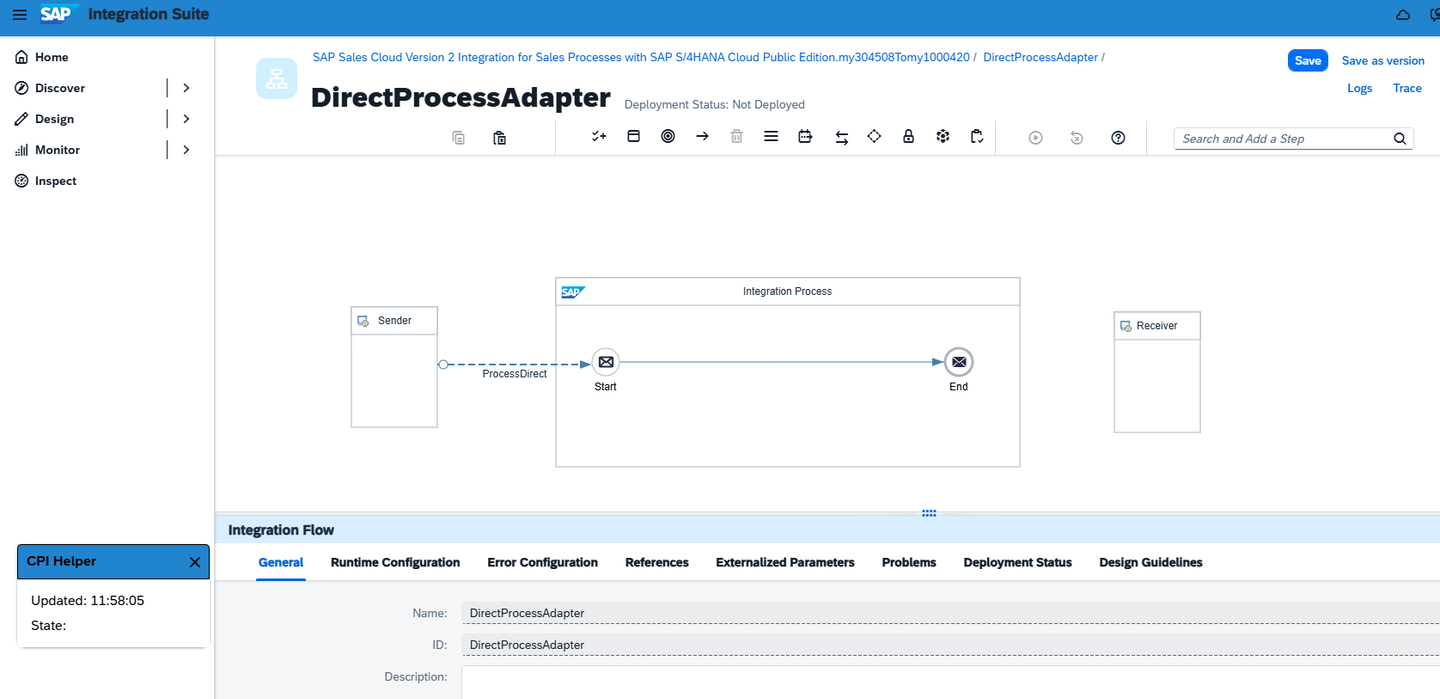Click the SAP logo in header

point(60,14)
